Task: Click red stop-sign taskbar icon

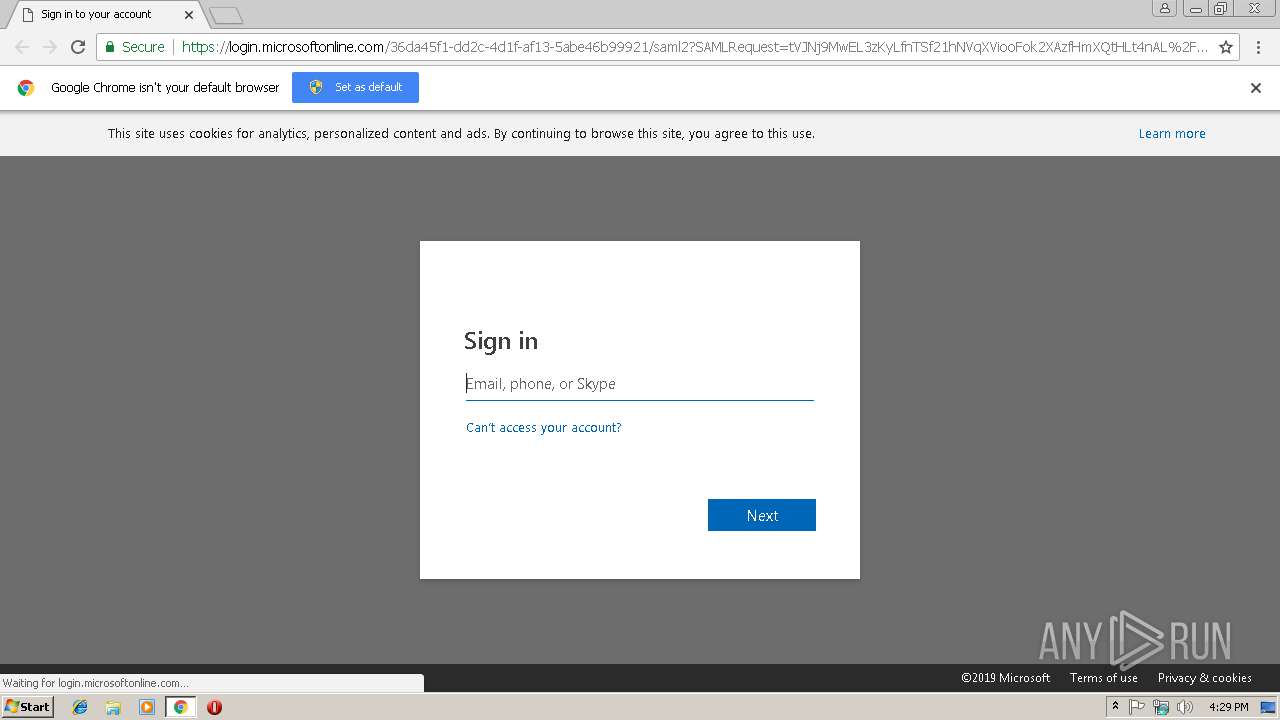Action: [214, 707]
